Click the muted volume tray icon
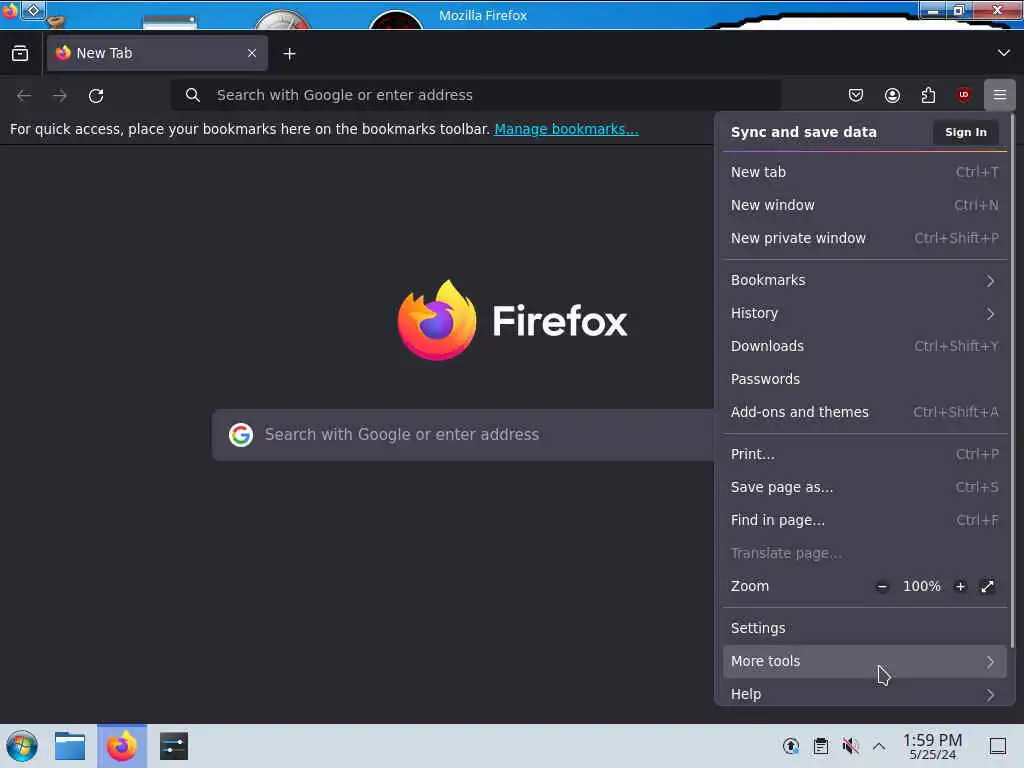This screenshot has height=768, width=1024. [x=850, y=746]
